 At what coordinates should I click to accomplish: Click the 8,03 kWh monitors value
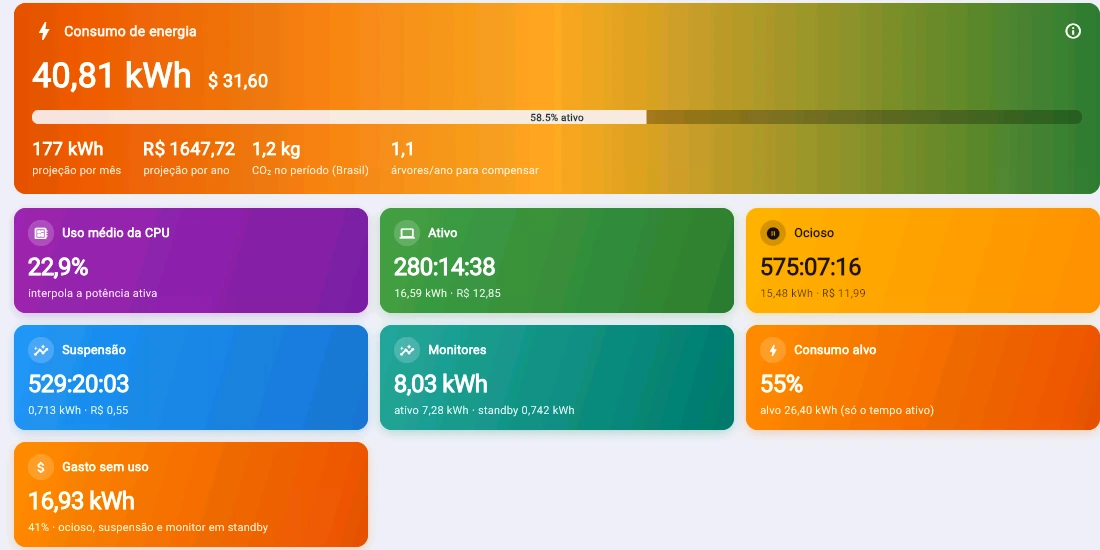pyautogui.click(x=441, y=384)
